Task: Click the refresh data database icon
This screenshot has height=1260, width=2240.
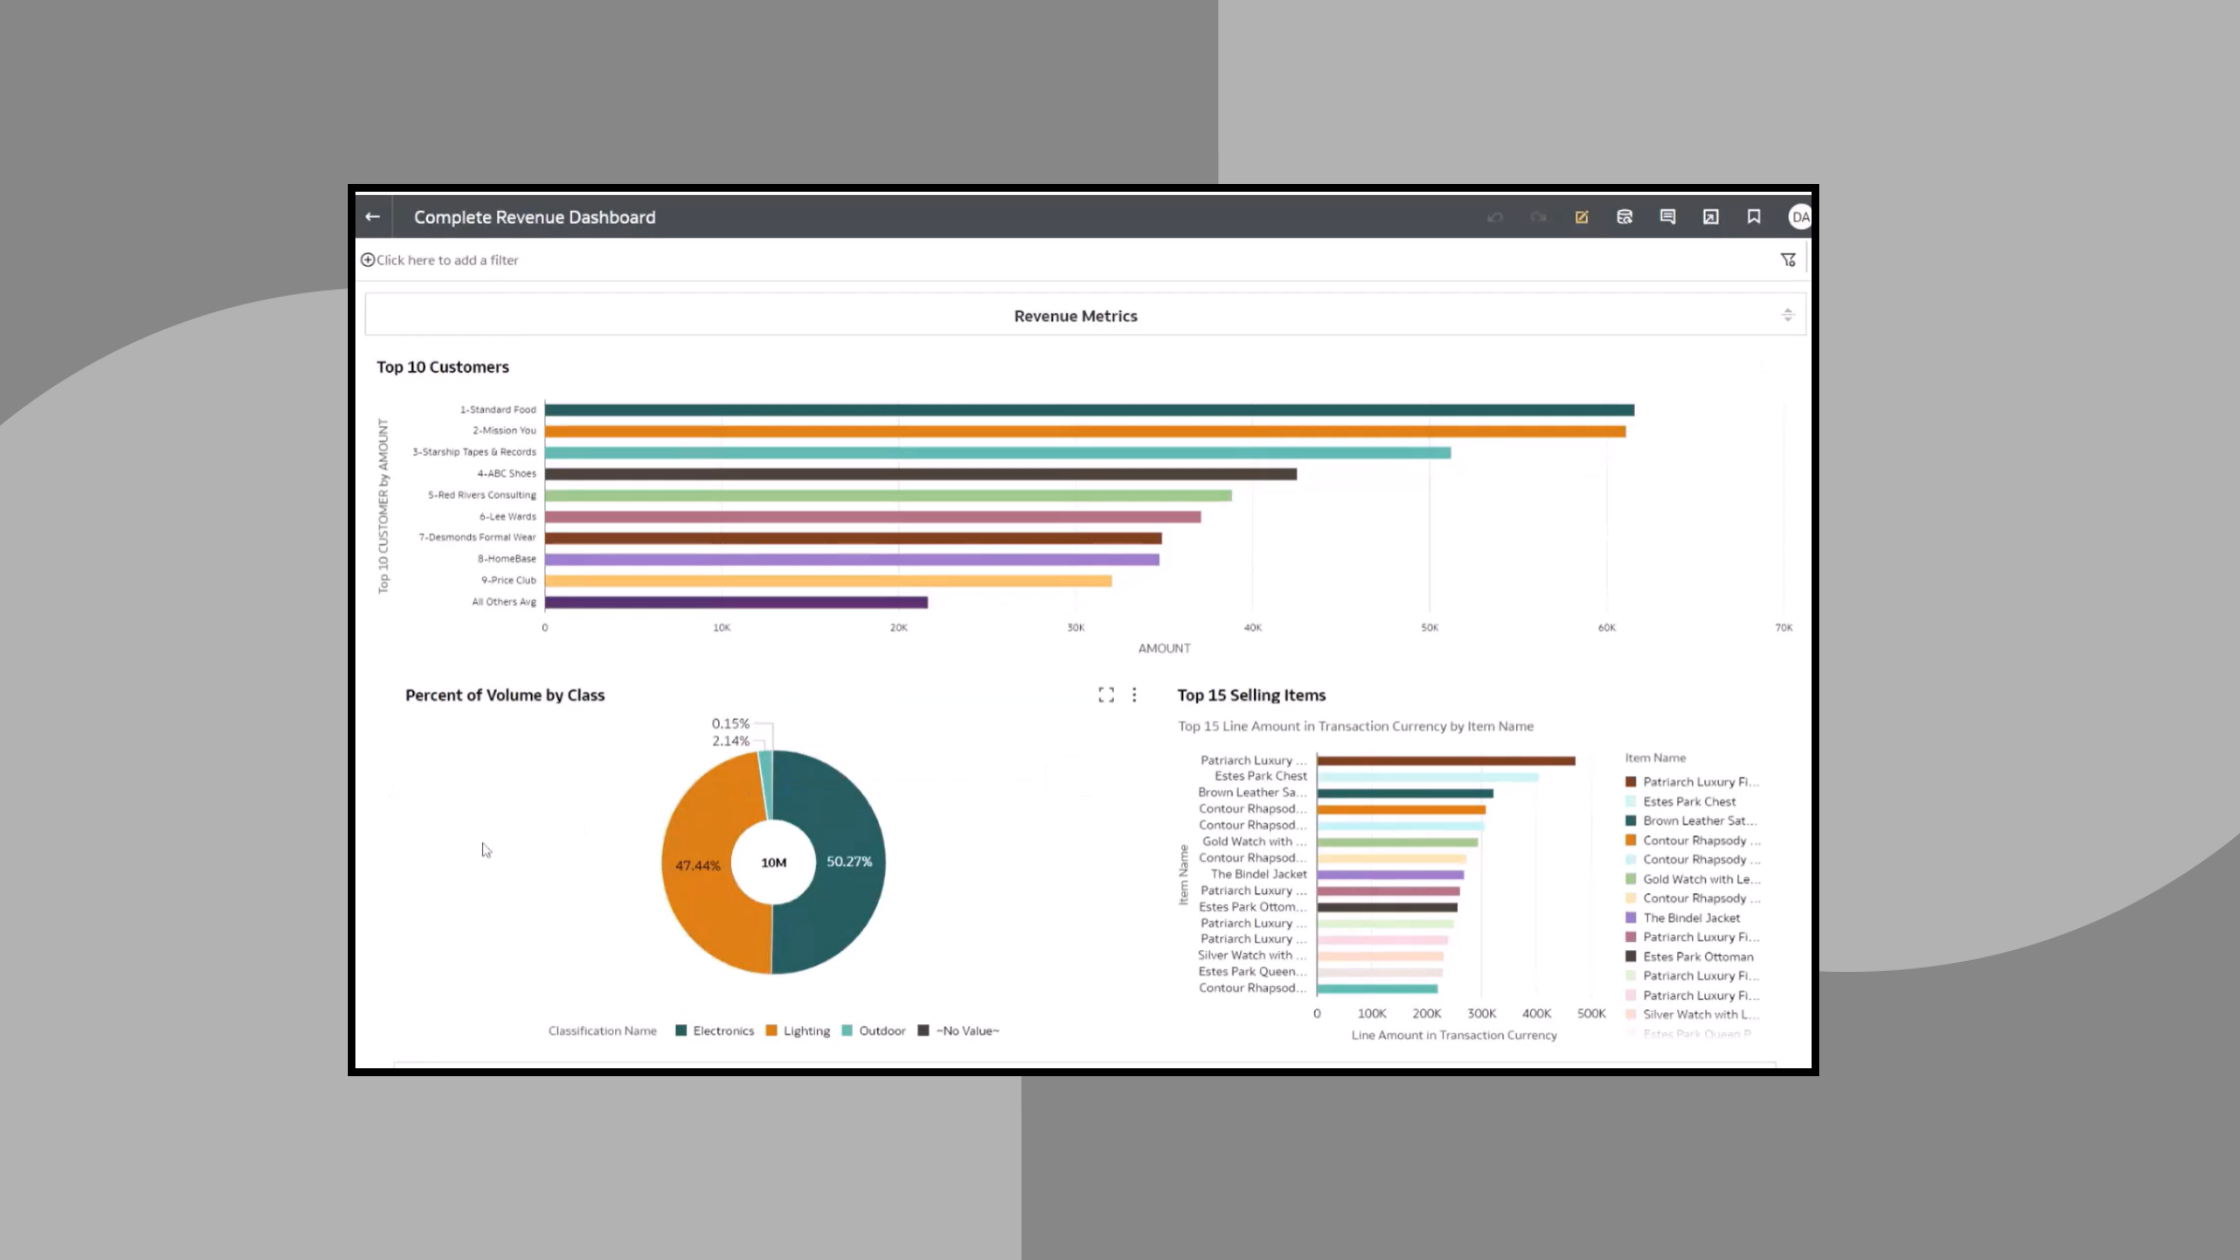Action: click(x=1625, y=217)
